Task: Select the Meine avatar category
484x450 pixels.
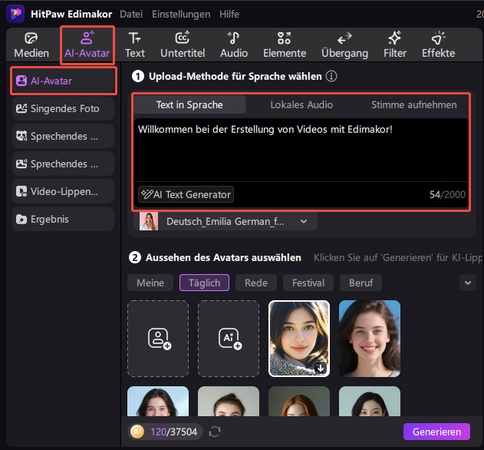Action: point(150,283)
